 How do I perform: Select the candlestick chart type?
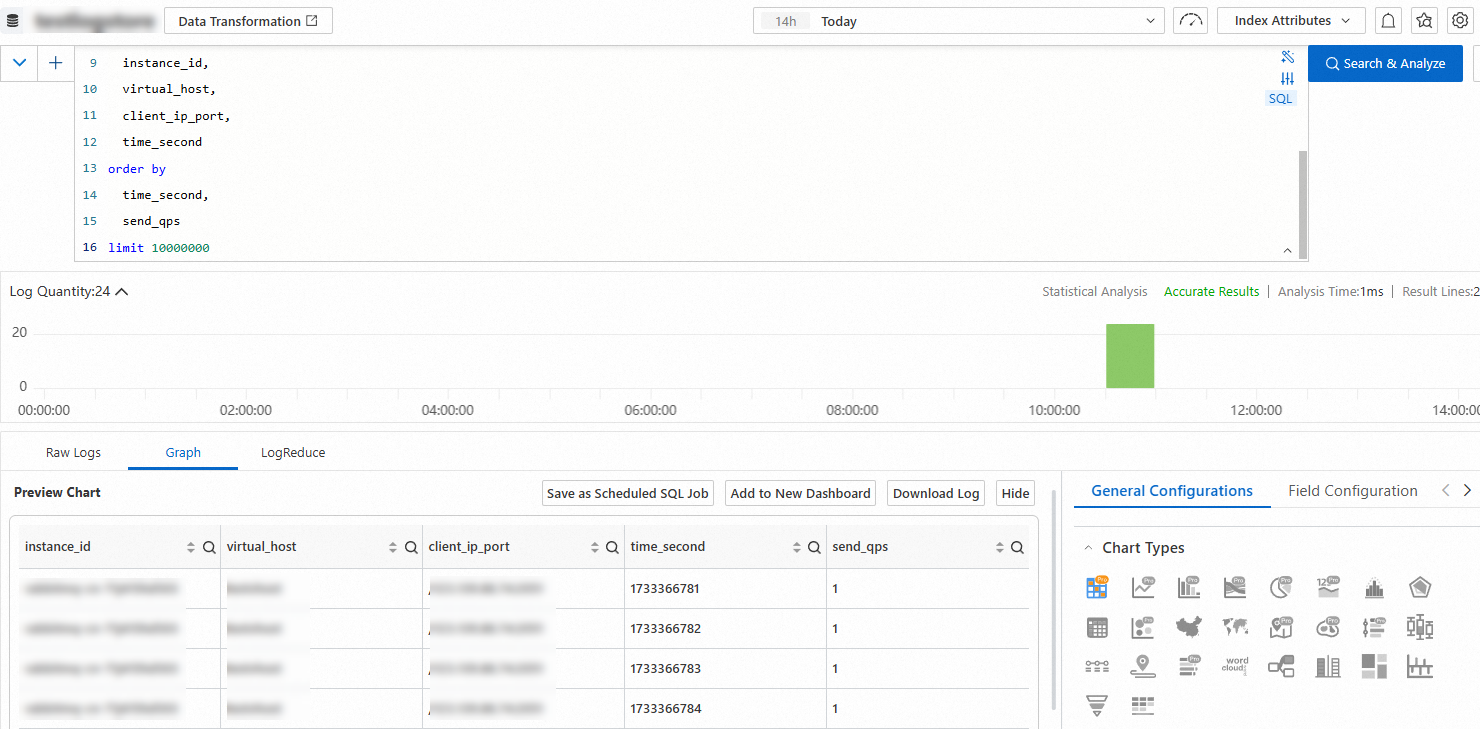(x=1420, y=627)
